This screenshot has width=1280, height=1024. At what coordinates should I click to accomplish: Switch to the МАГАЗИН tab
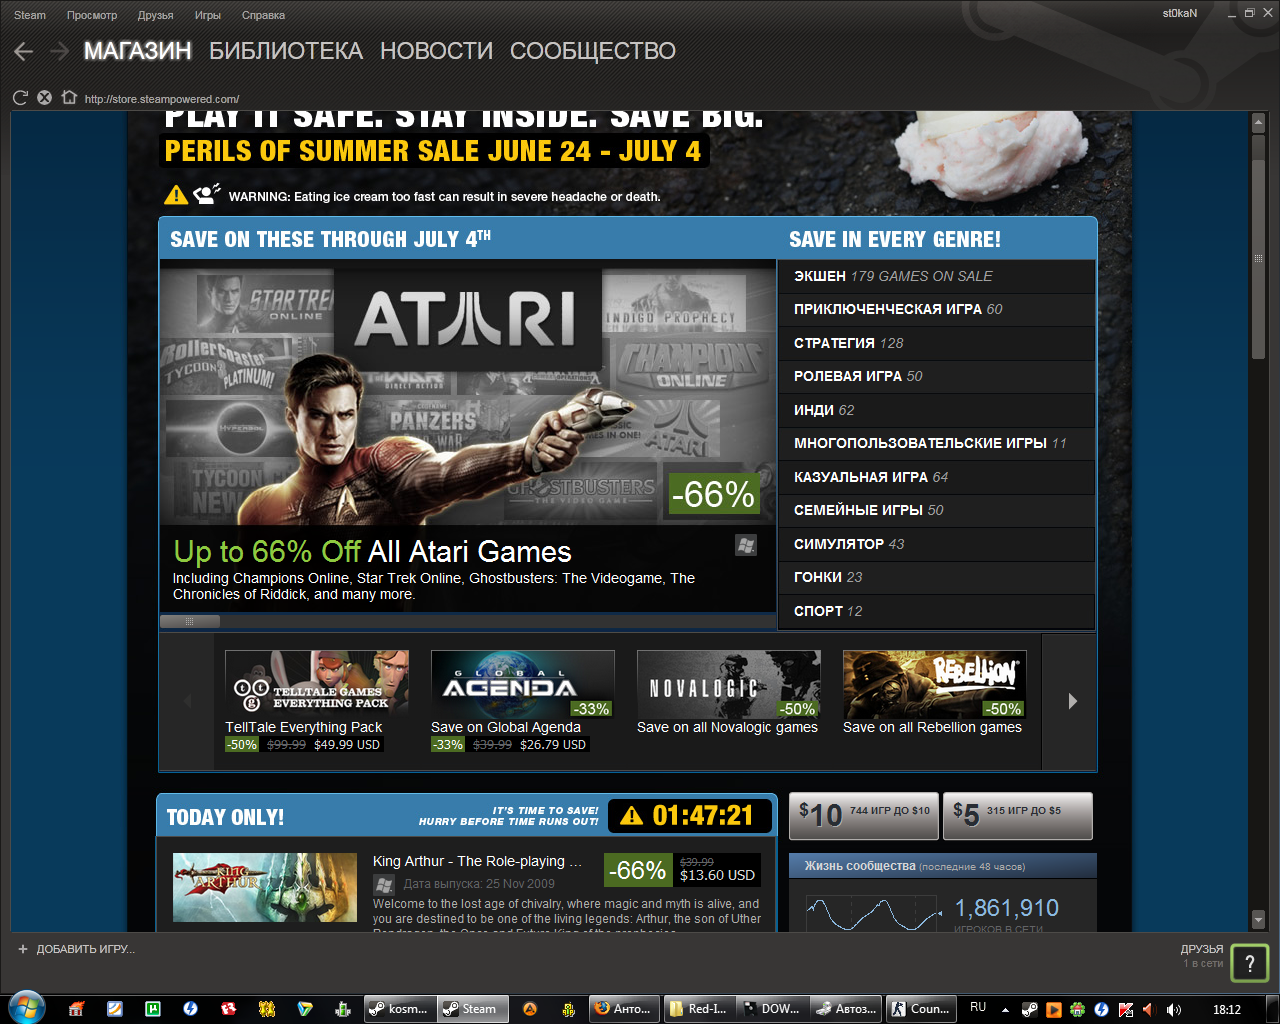click(x=138, y=51)
